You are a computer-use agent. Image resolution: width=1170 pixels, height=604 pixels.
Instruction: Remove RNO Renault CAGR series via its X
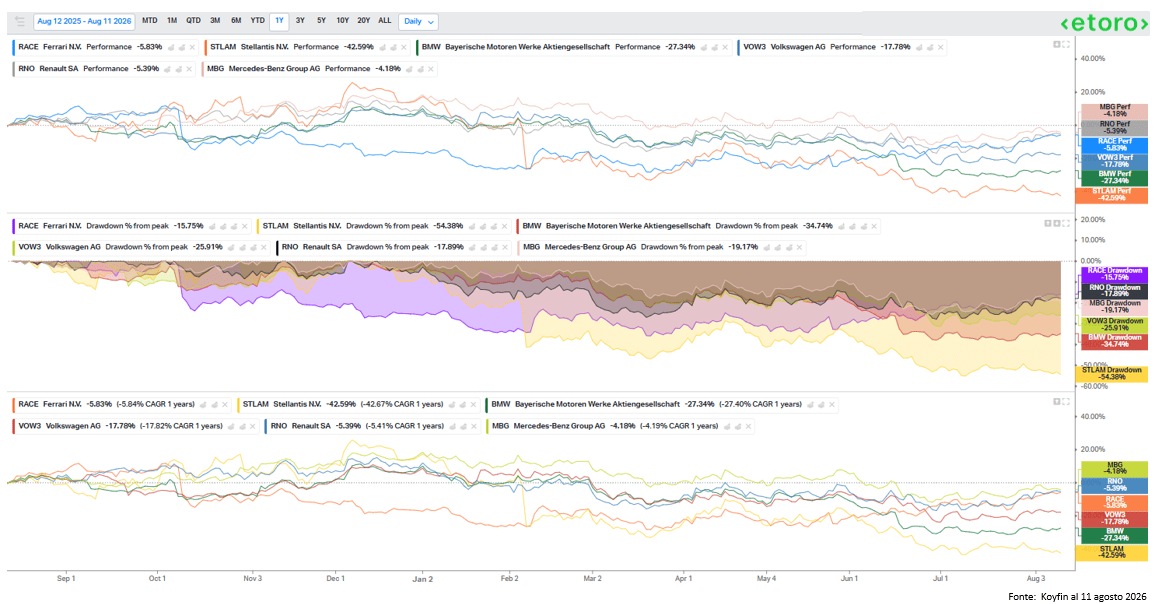point(475,426)
